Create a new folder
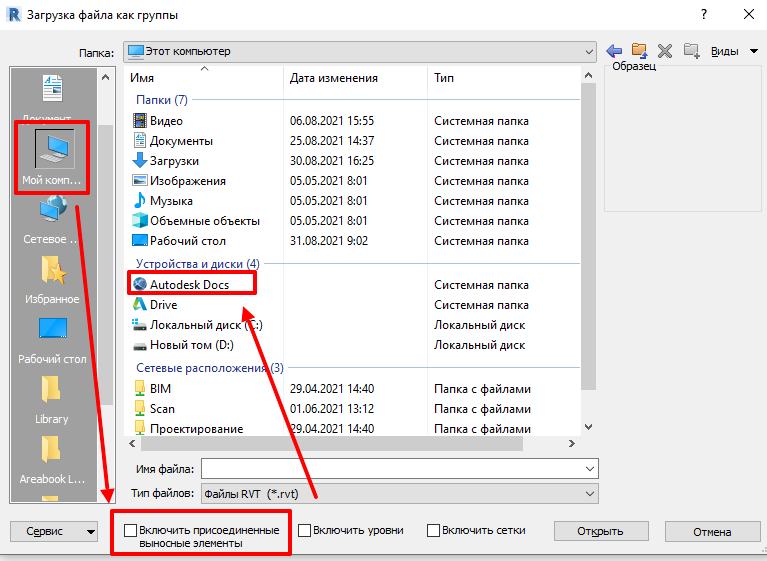The height and width of the screenshot is (561, 767). point(690,51)
